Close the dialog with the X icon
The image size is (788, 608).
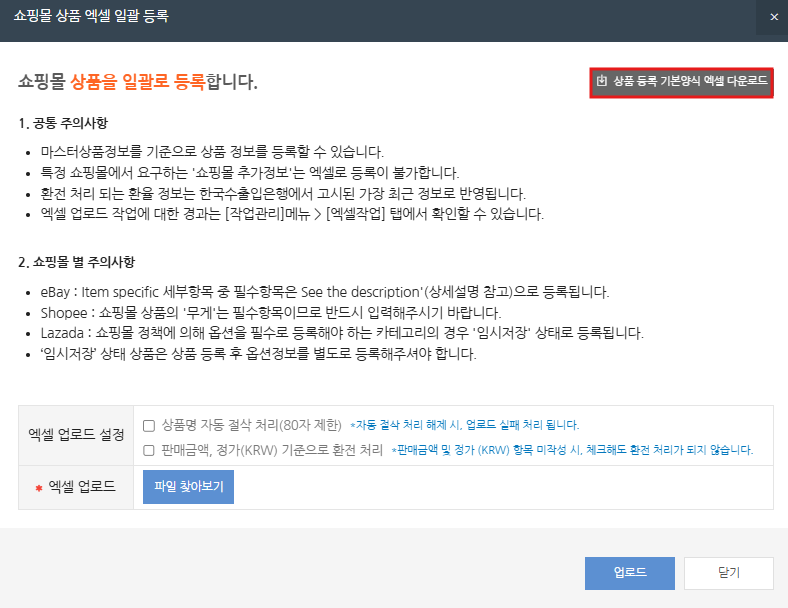(x=773, y=17)
